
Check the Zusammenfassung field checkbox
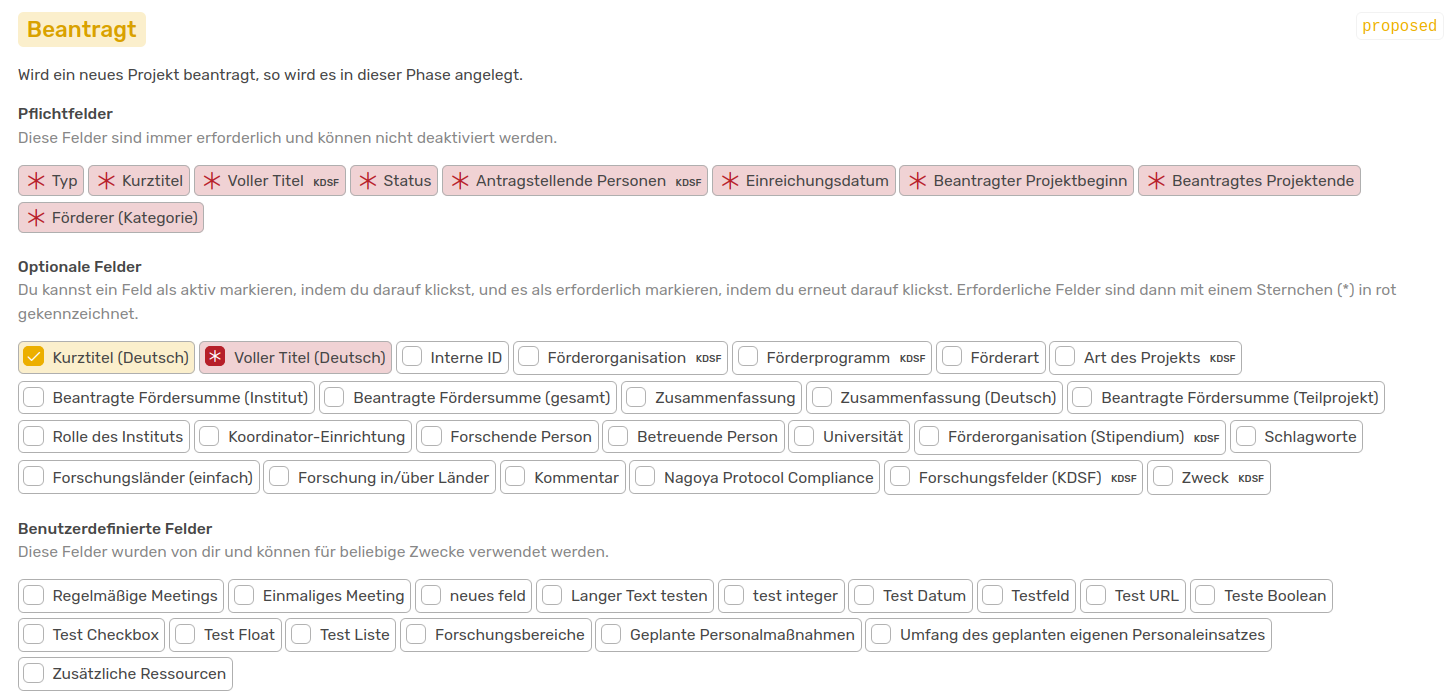636,397
